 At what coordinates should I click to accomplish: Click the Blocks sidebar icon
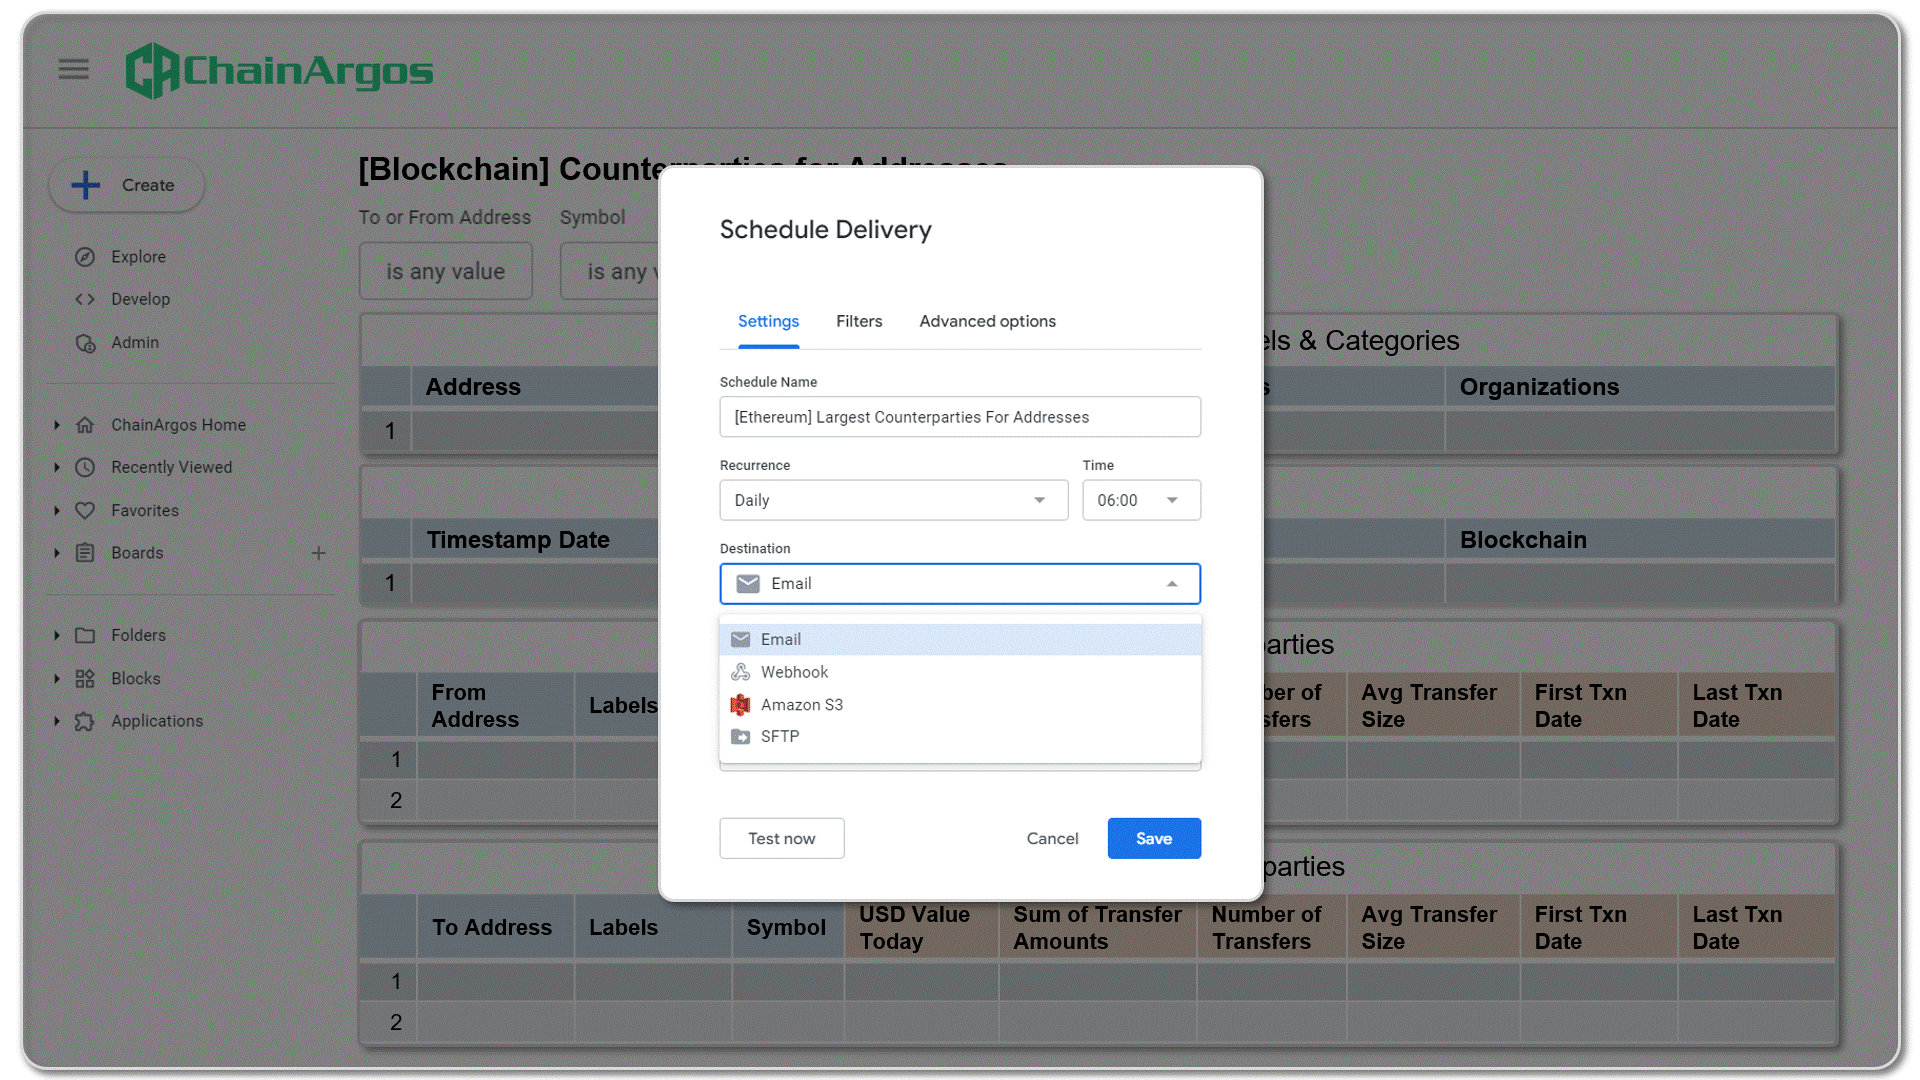tap(85, 679)
